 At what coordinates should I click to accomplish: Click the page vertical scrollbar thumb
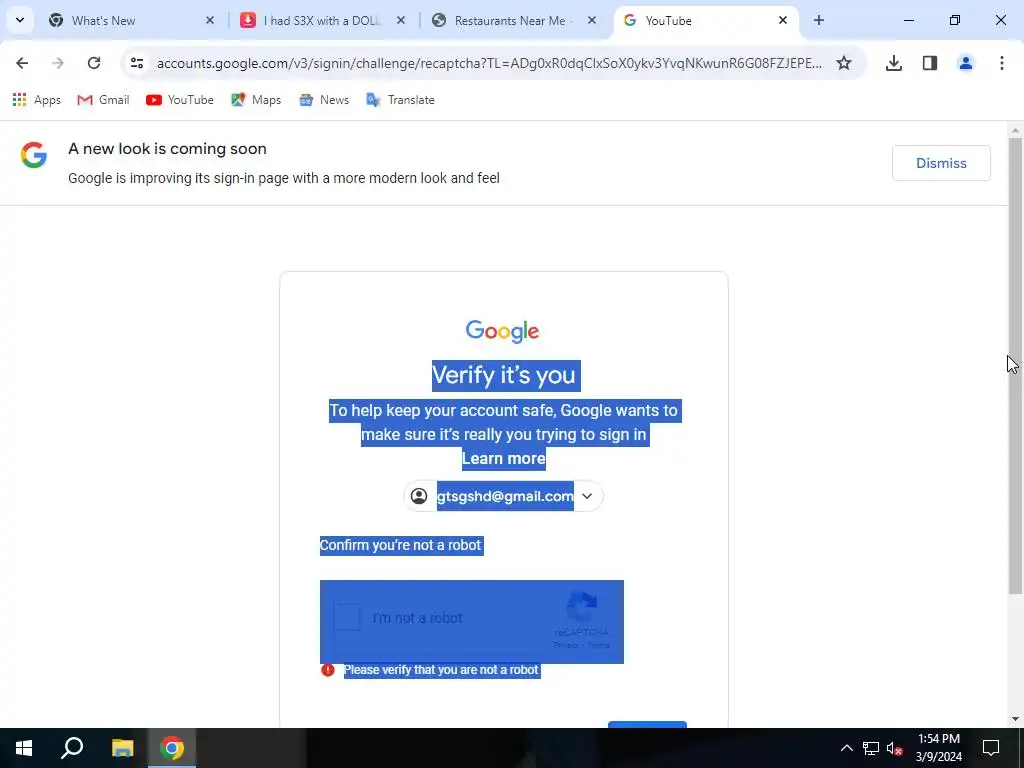[x=1015, y=366]
